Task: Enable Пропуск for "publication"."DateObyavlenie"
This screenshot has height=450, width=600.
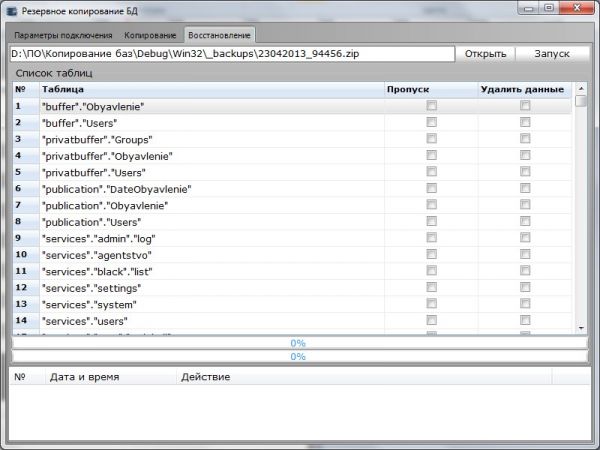Action: [x=431, y=188]
